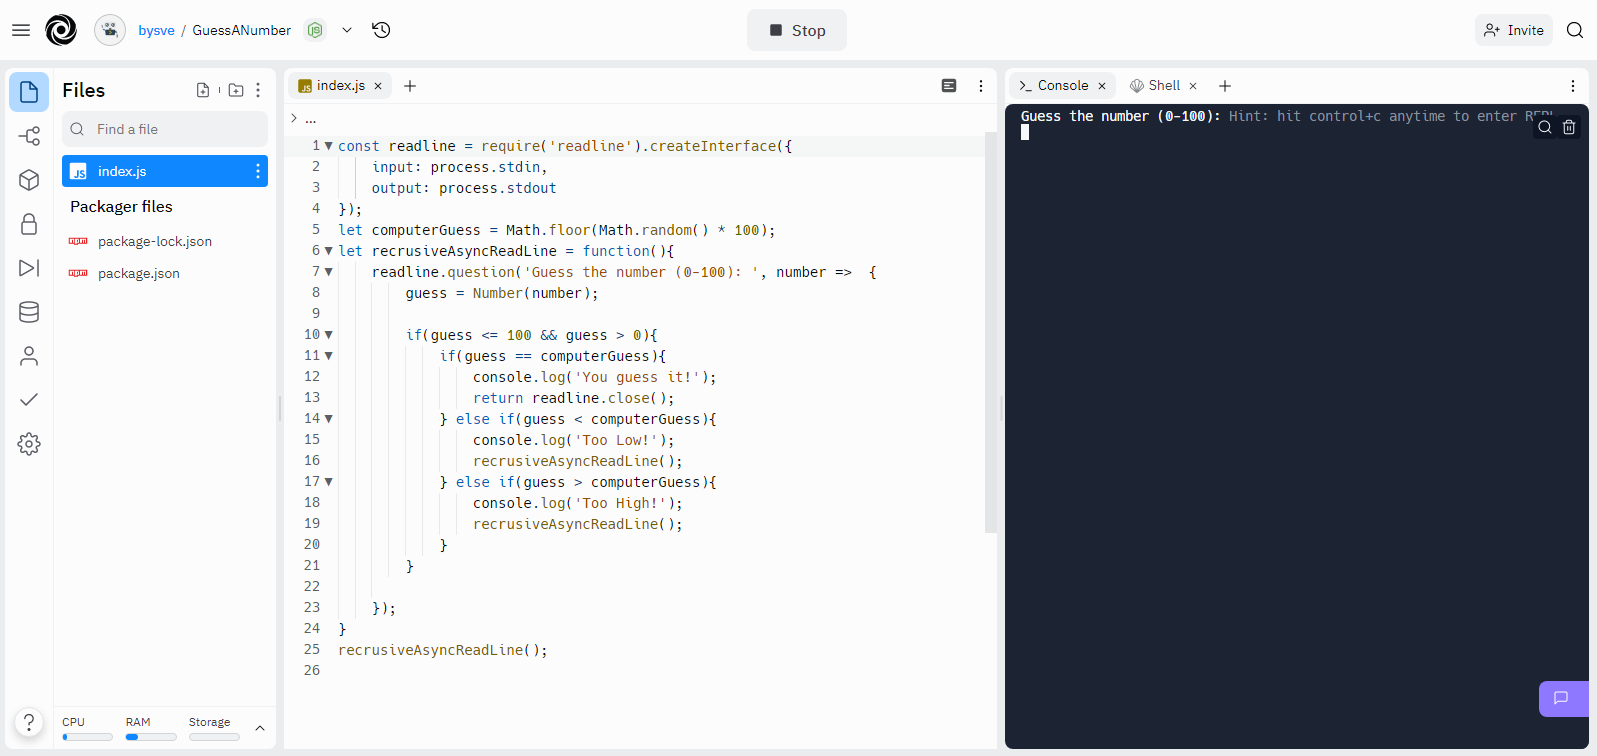Viewport: 1597px width, 756px height.
Task: Expand the resources panel chevron
Action: [x=260, y=728]
